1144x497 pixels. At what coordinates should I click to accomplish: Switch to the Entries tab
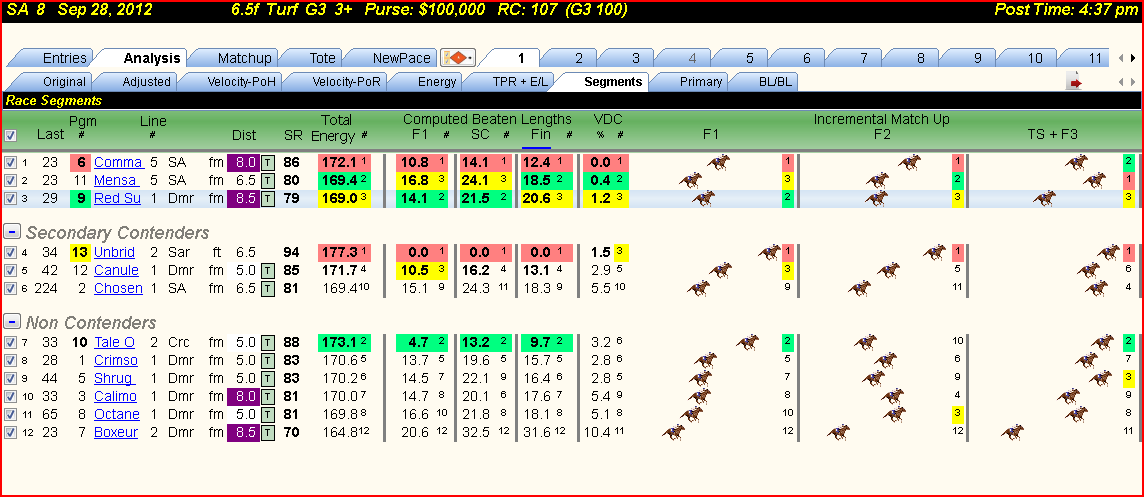click(x=64, y=58)
